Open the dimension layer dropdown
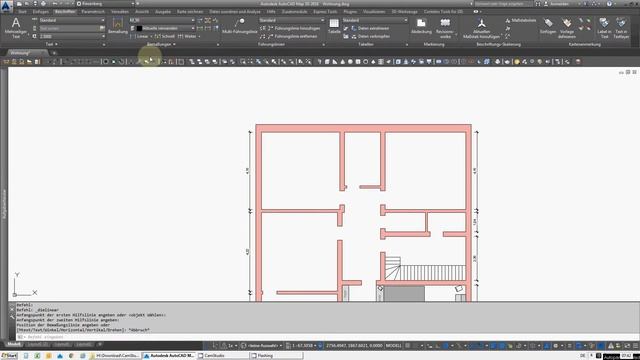 tap(165, 28)
